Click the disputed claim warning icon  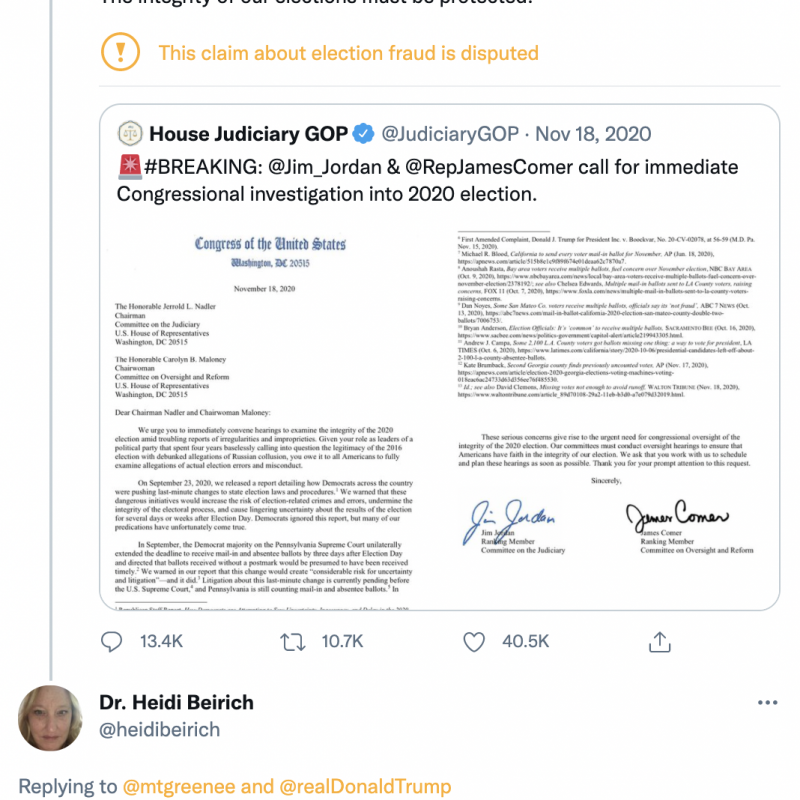tap(122, 52)
